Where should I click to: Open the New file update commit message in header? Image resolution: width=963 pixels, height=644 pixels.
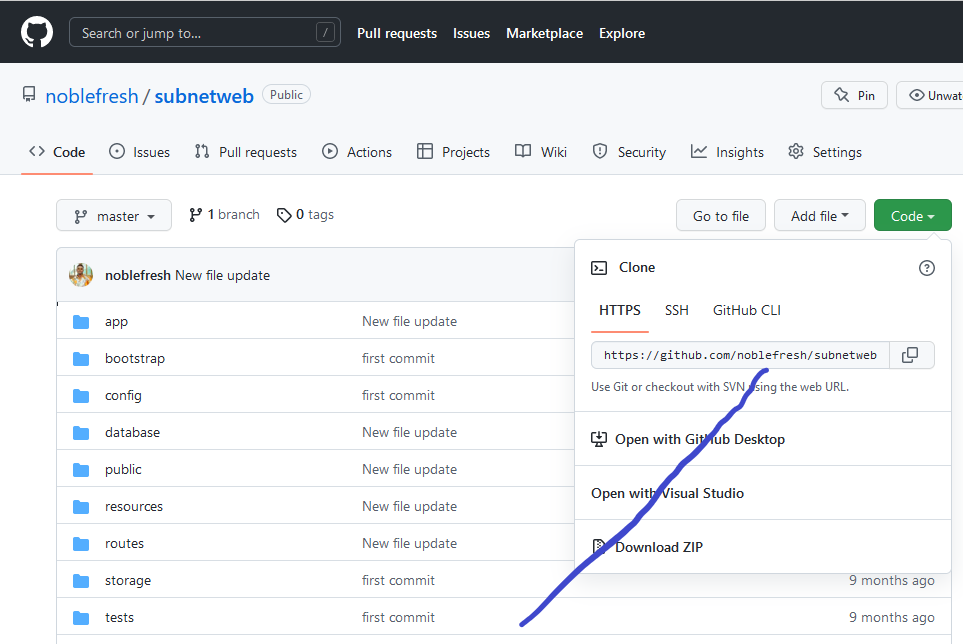[x=222, y=275]
